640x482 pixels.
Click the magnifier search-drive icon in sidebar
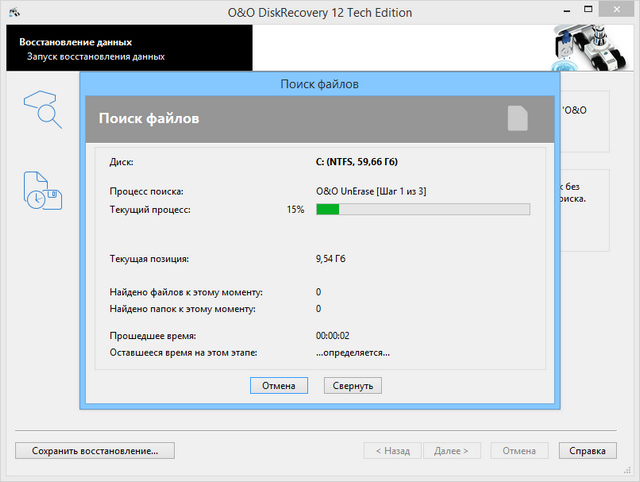point(42,109)
